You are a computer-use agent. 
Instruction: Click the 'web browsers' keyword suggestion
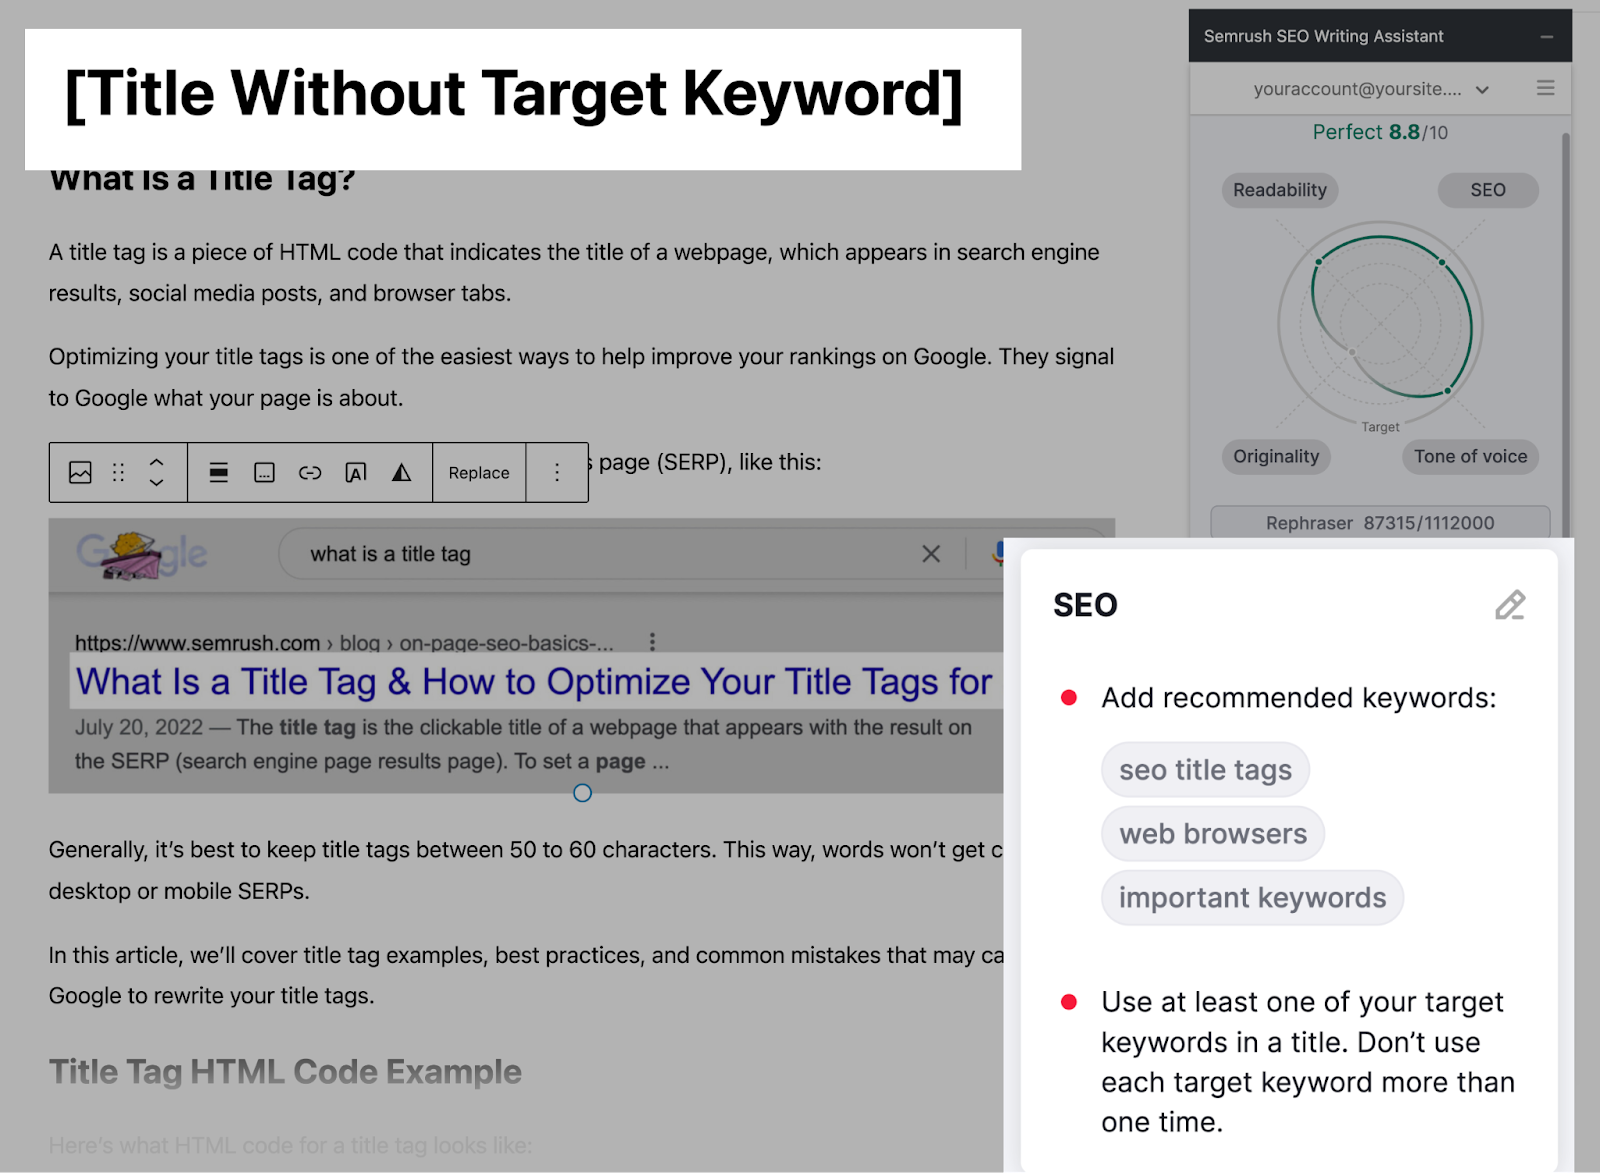[1212, 833]
